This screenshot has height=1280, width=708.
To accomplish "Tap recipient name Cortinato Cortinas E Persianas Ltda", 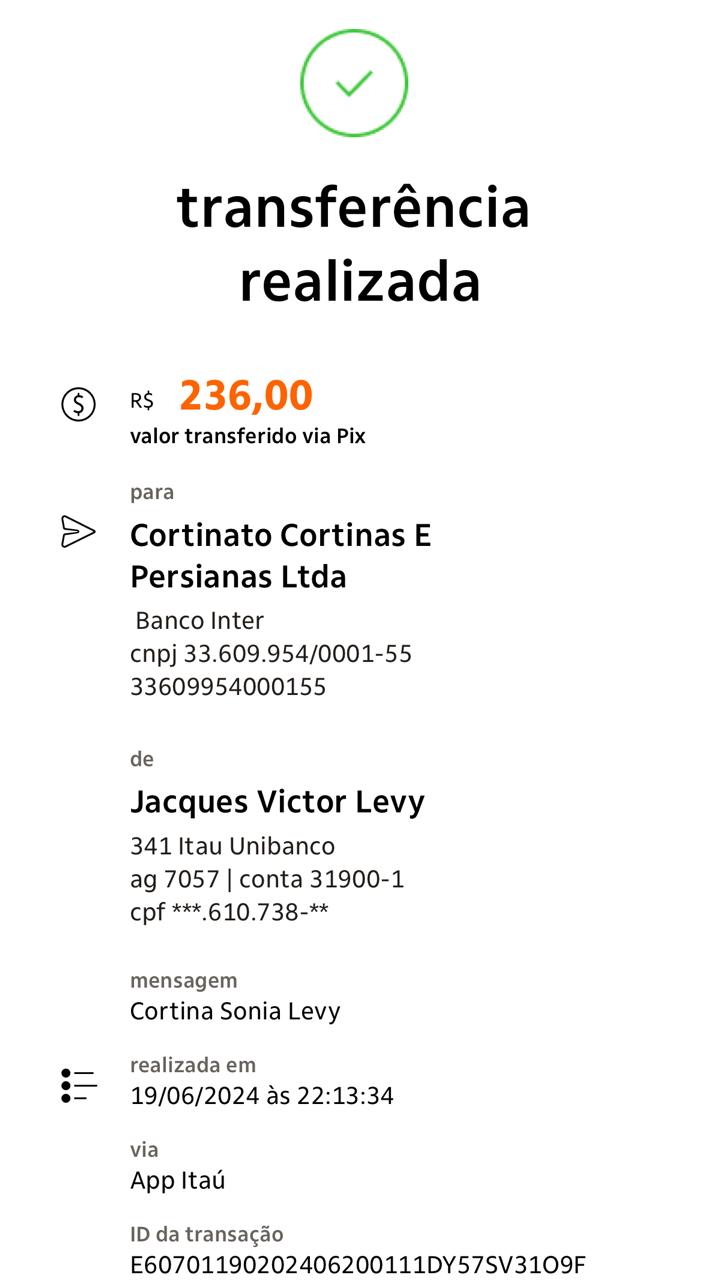I will point(281,556).
